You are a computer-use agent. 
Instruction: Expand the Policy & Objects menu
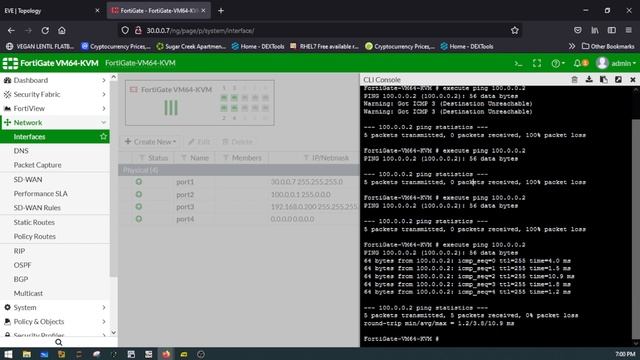coord(55,322)
